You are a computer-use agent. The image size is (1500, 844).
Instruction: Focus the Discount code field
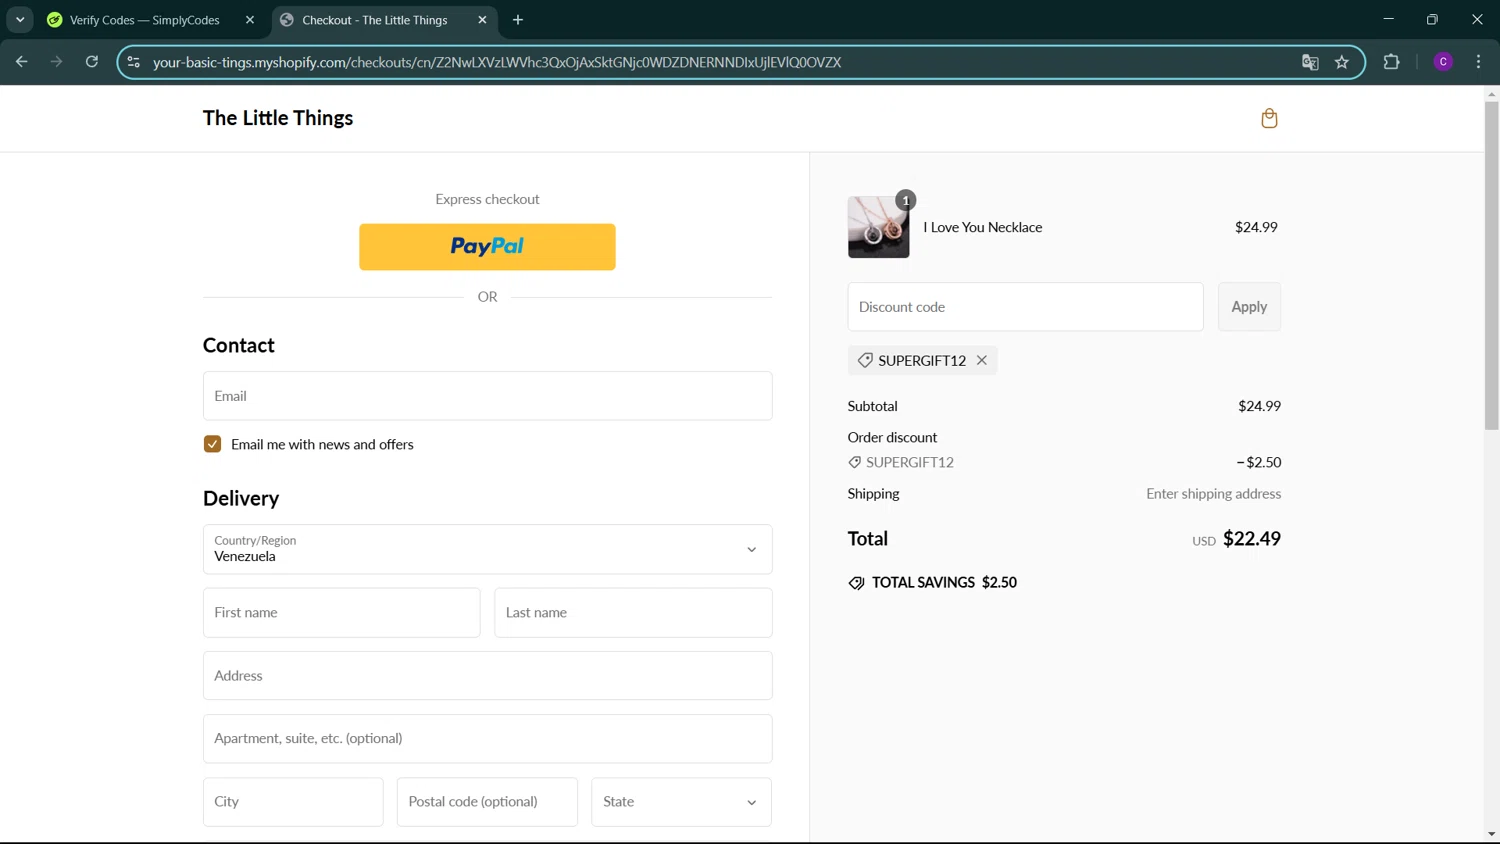[x=1025, y=307]
